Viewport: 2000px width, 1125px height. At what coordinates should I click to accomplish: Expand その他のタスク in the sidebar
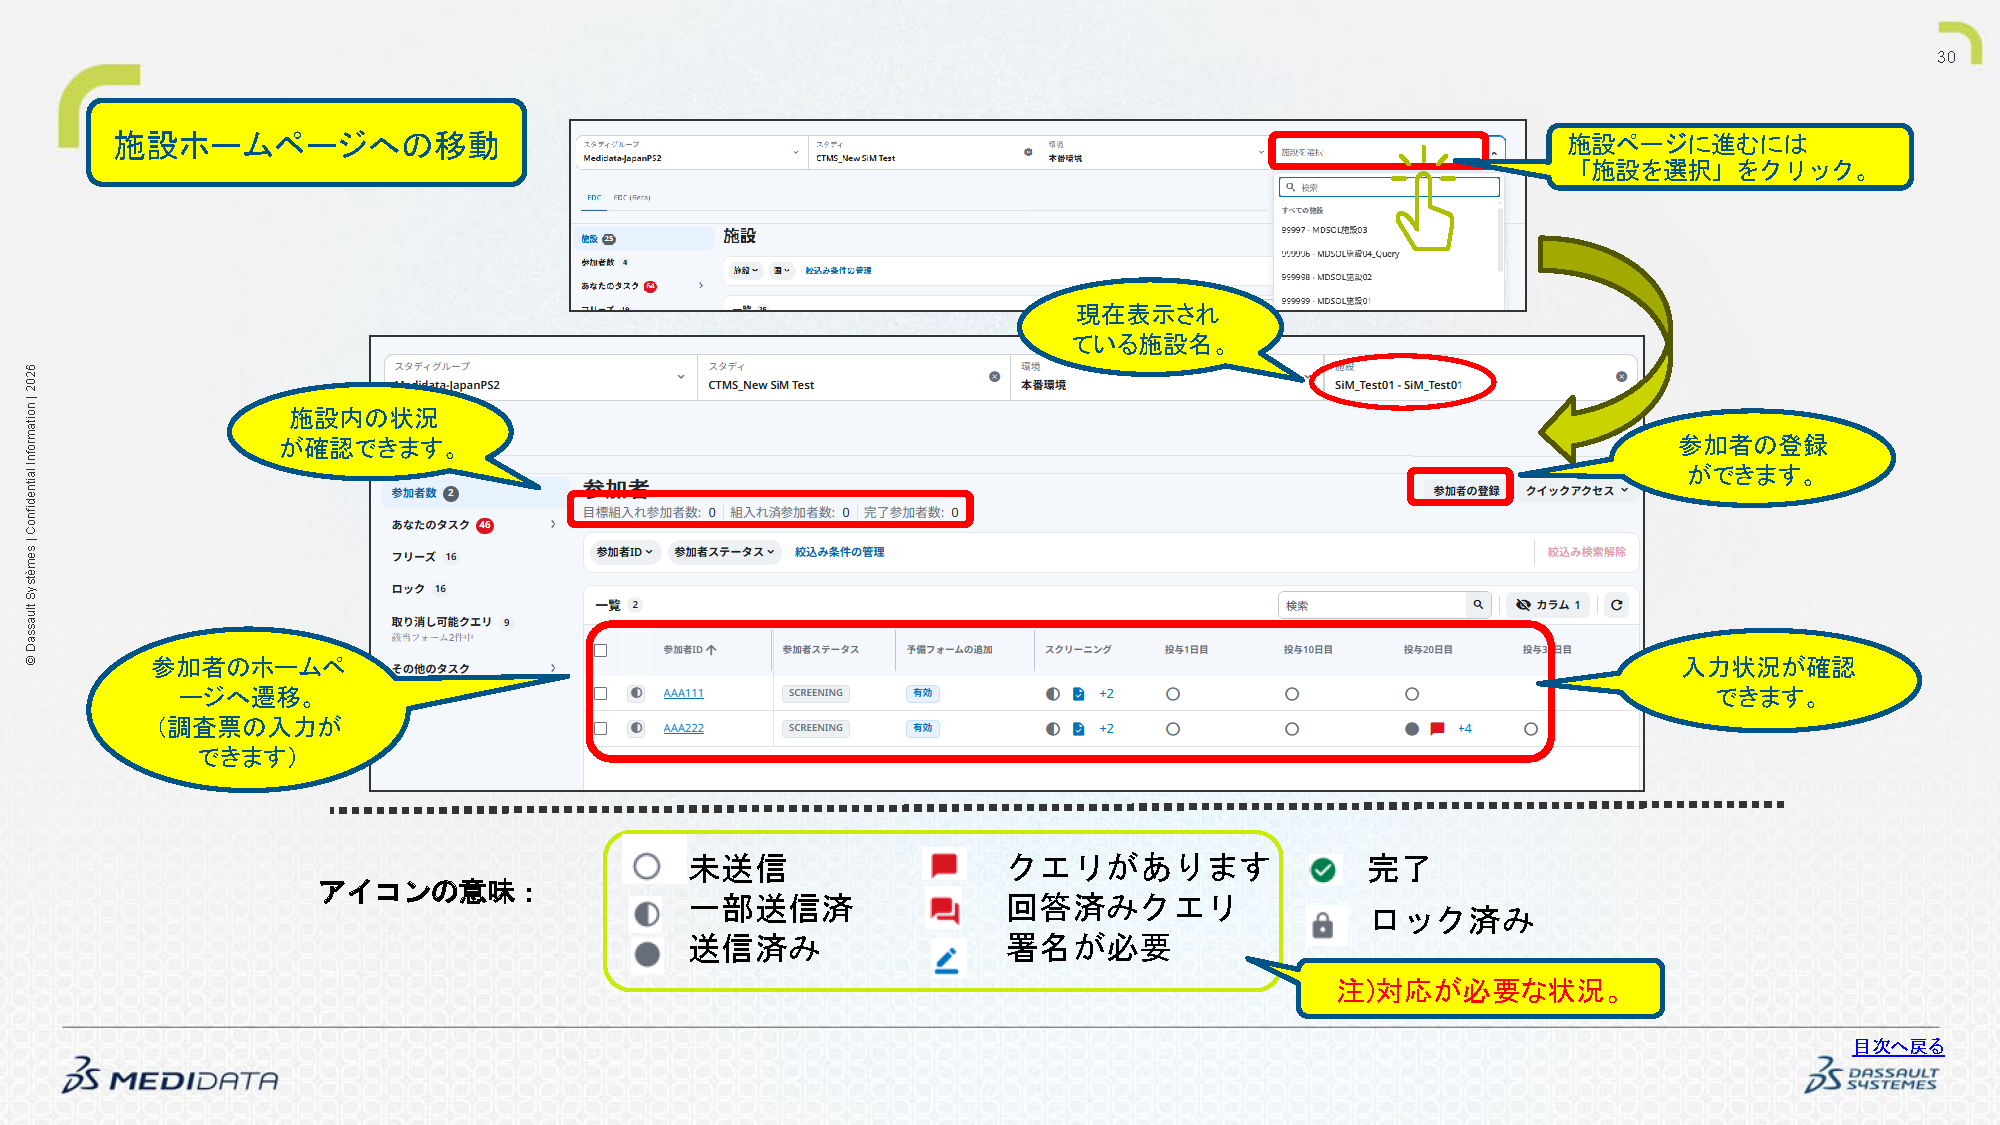tap(553, 668)
